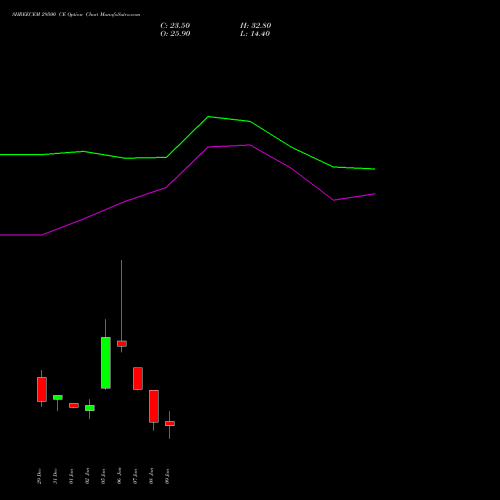Click the open value O: 25.90
The image size is (500, 500).
coord(175,34)
